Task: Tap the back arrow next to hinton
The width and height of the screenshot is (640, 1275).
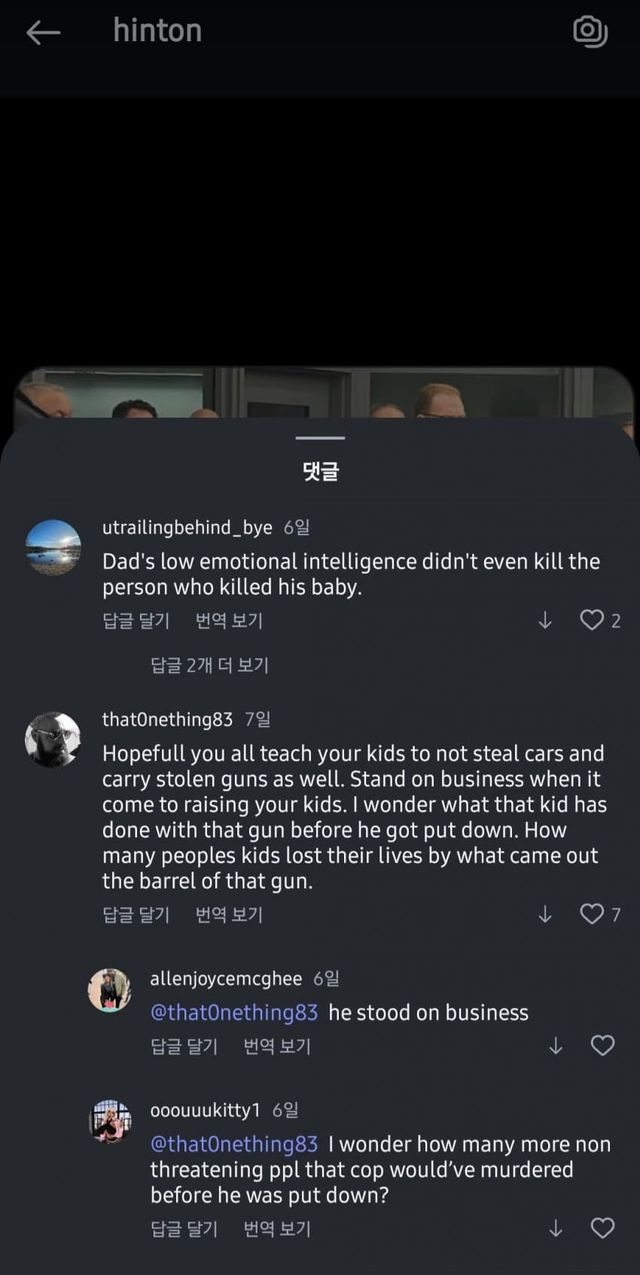Action: point(43,33)
